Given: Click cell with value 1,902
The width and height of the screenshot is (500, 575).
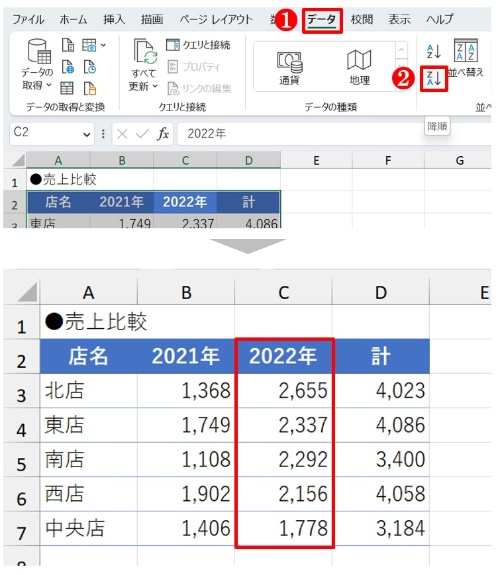Looking at the screenshot, I should tap(186, 494).
